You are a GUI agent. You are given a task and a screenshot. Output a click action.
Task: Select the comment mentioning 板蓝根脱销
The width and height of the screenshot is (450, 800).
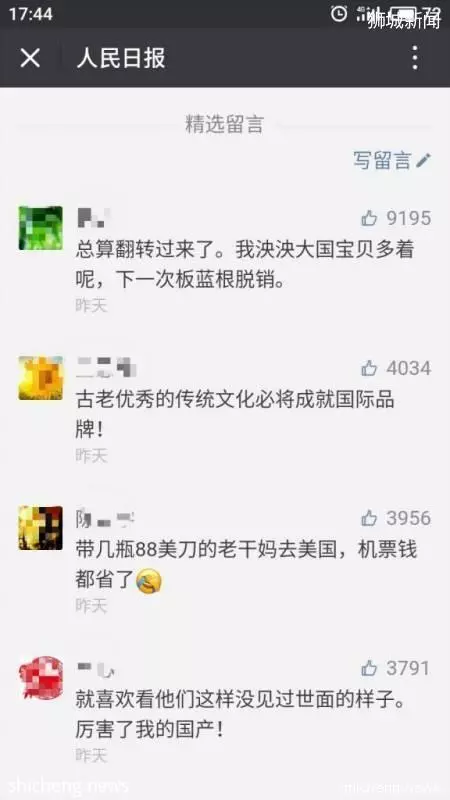tap(245, 265)
